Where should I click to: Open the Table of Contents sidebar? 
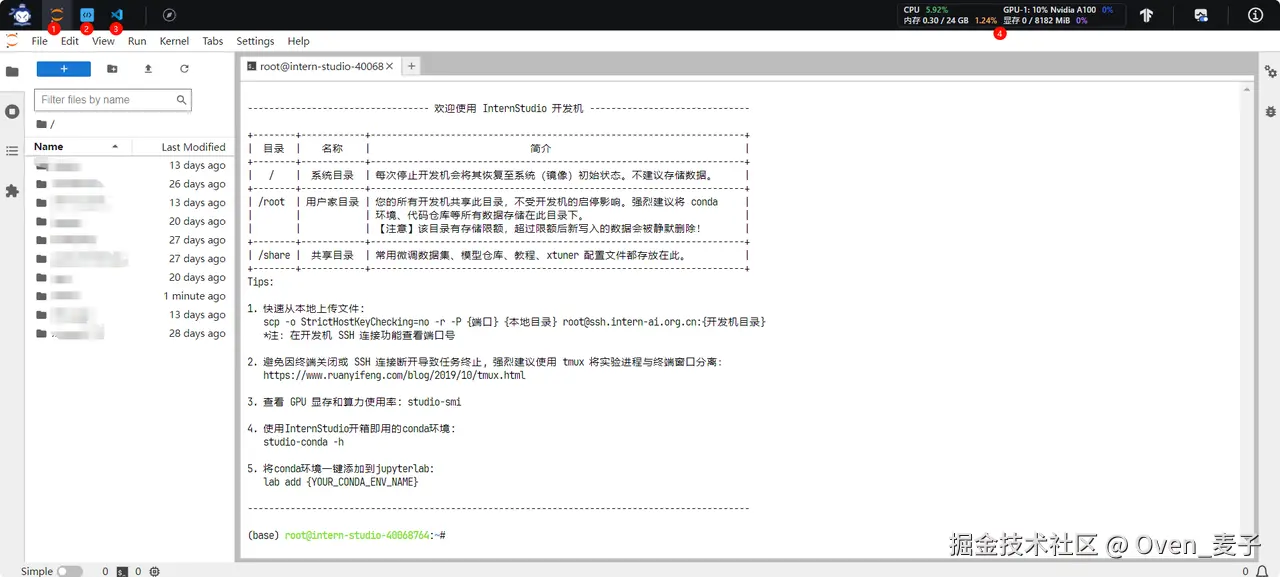click(x=12, y=151)
